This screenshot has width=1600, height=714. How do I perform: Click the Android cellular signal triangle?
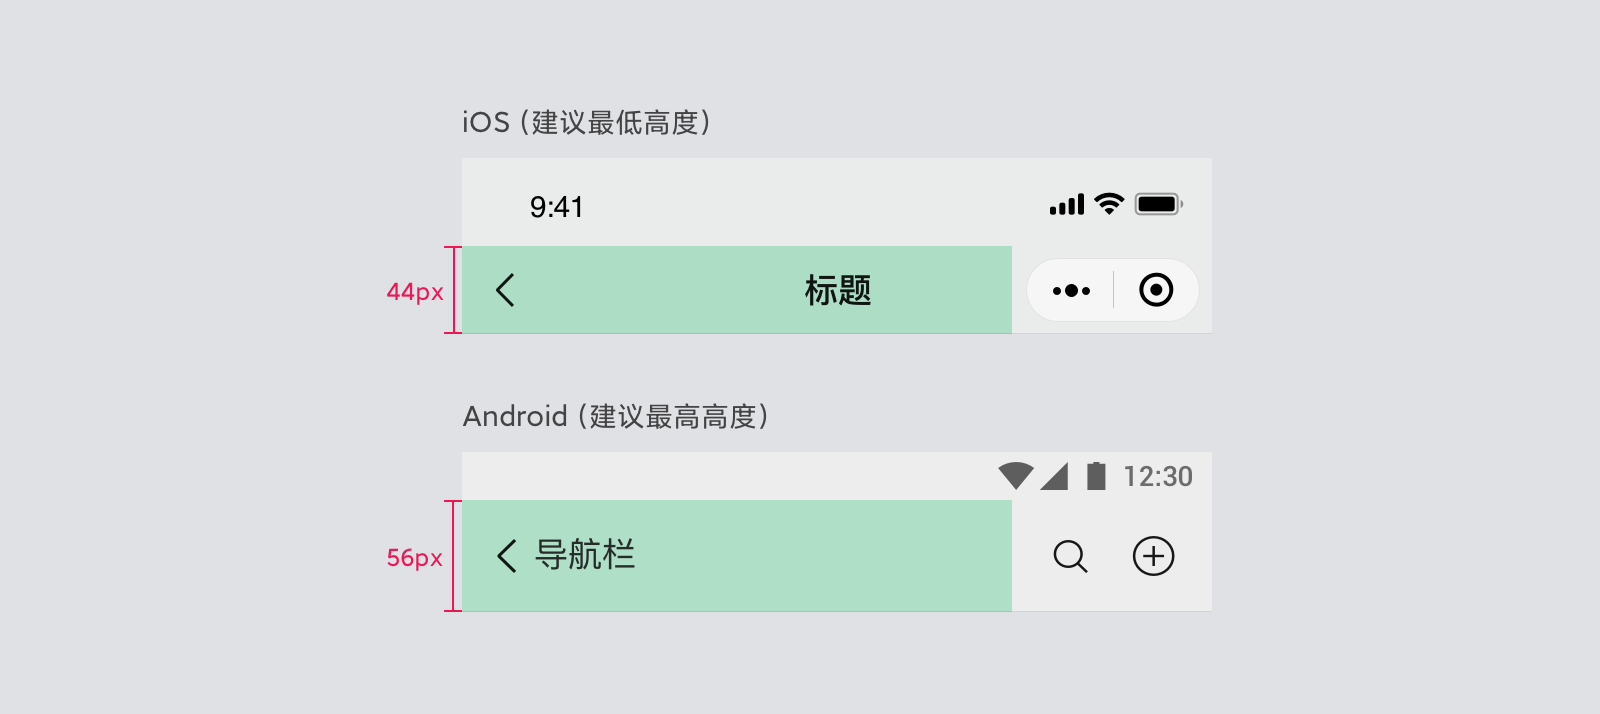pyautogui.click(x=1055, y=476)
